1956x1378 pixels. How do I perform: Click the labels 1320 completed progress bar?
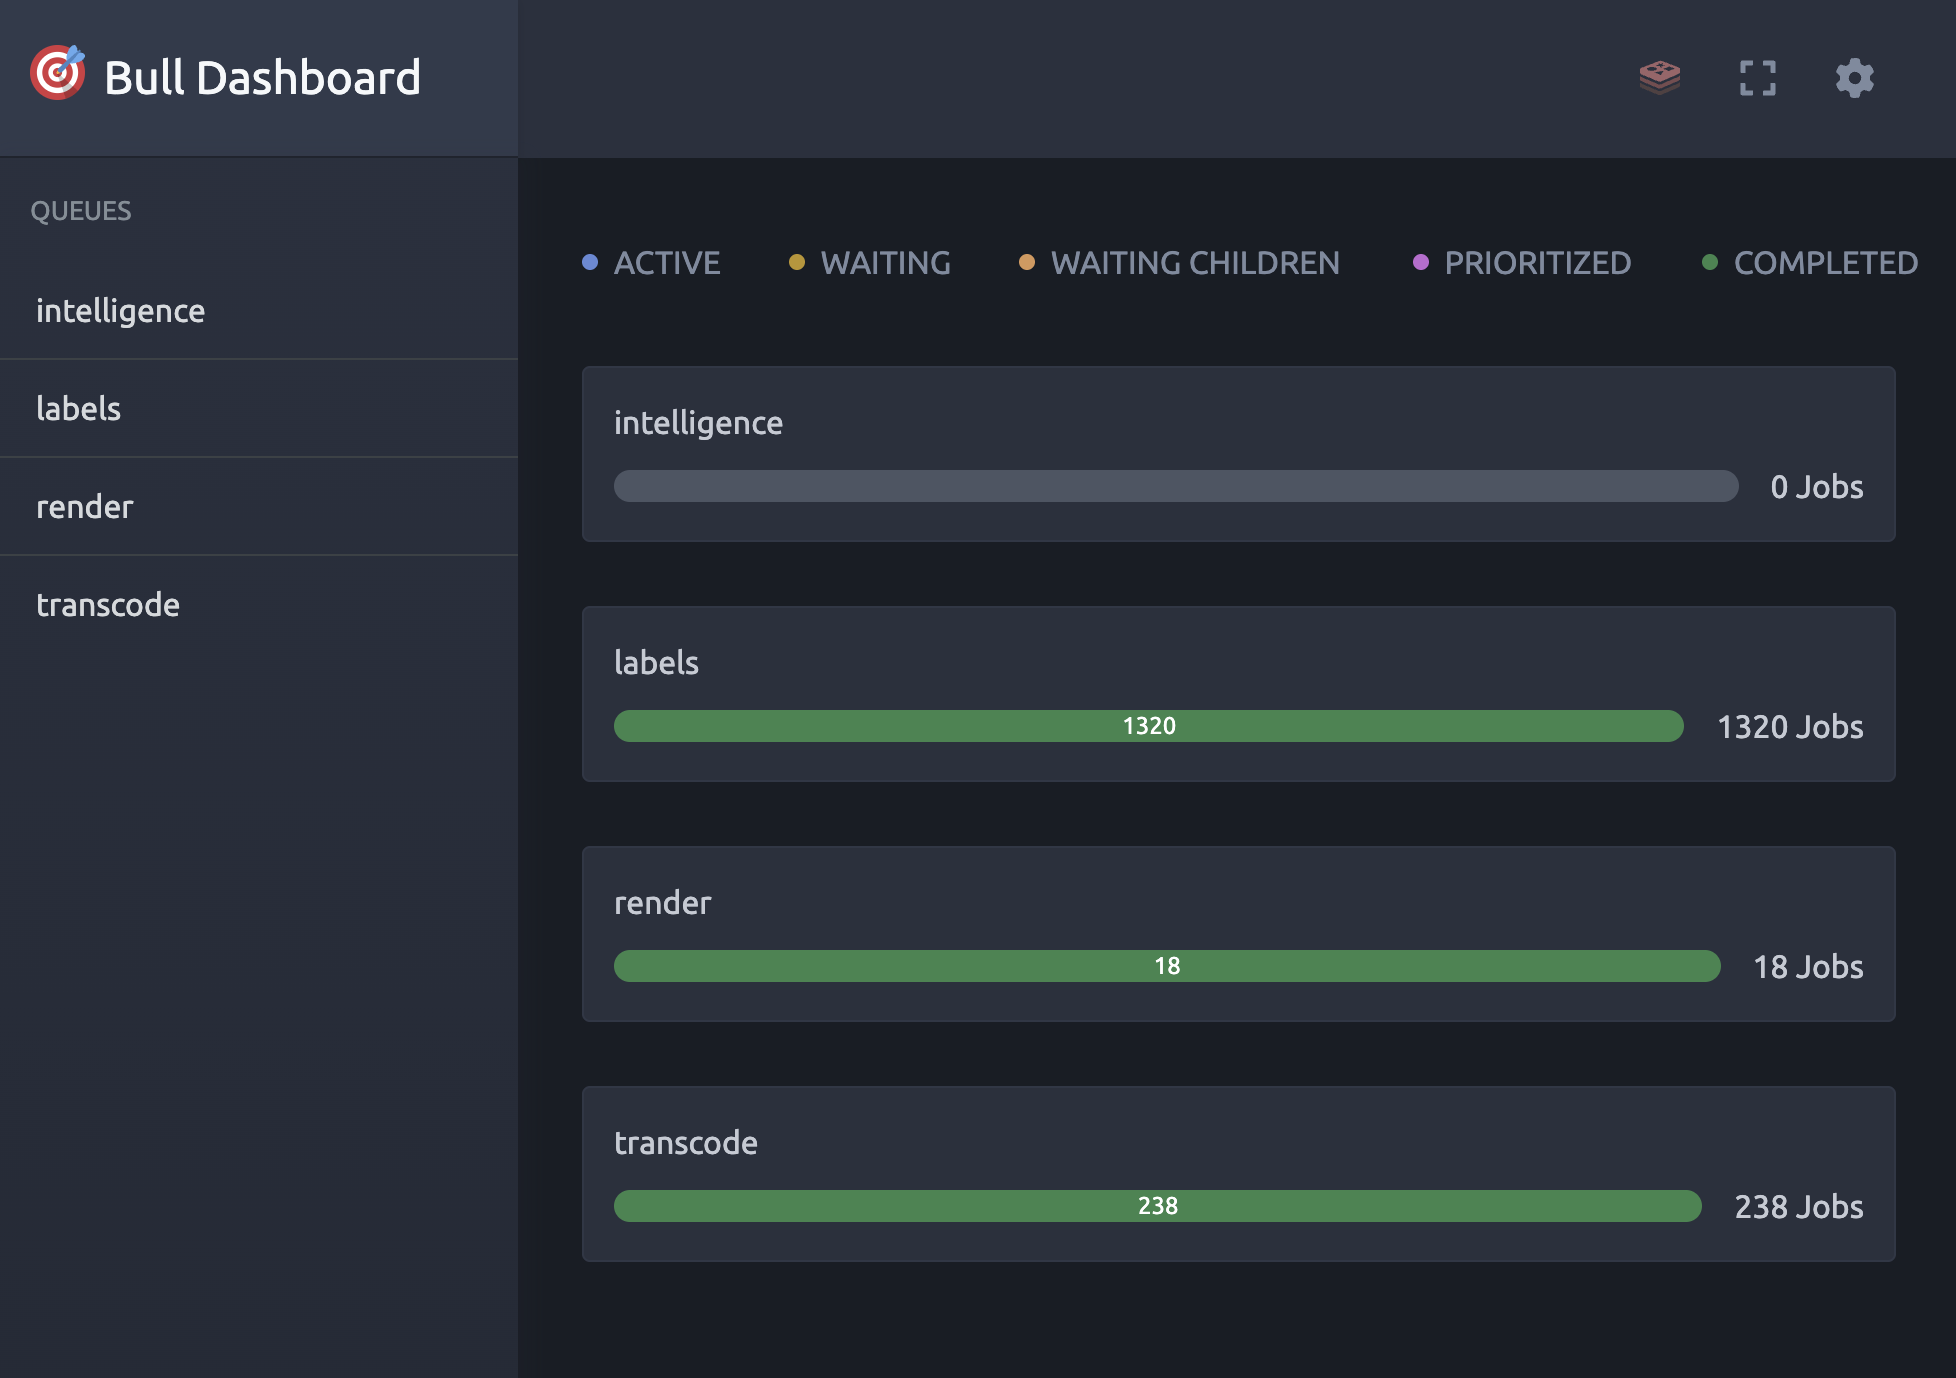point(1148,726)
